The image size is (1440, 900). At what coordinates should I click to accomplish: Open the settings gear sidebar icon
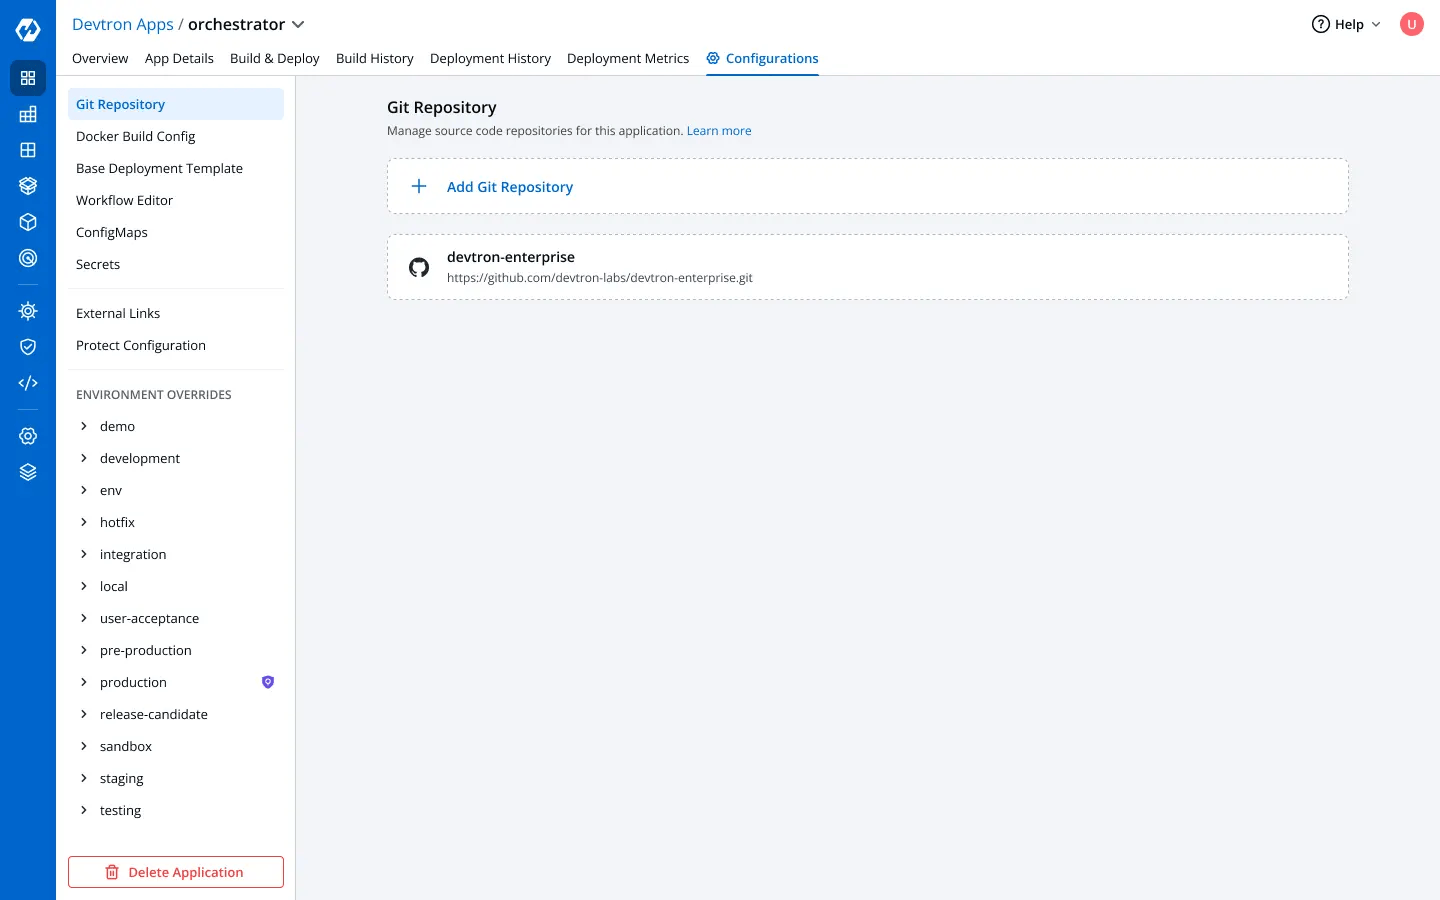28,436
